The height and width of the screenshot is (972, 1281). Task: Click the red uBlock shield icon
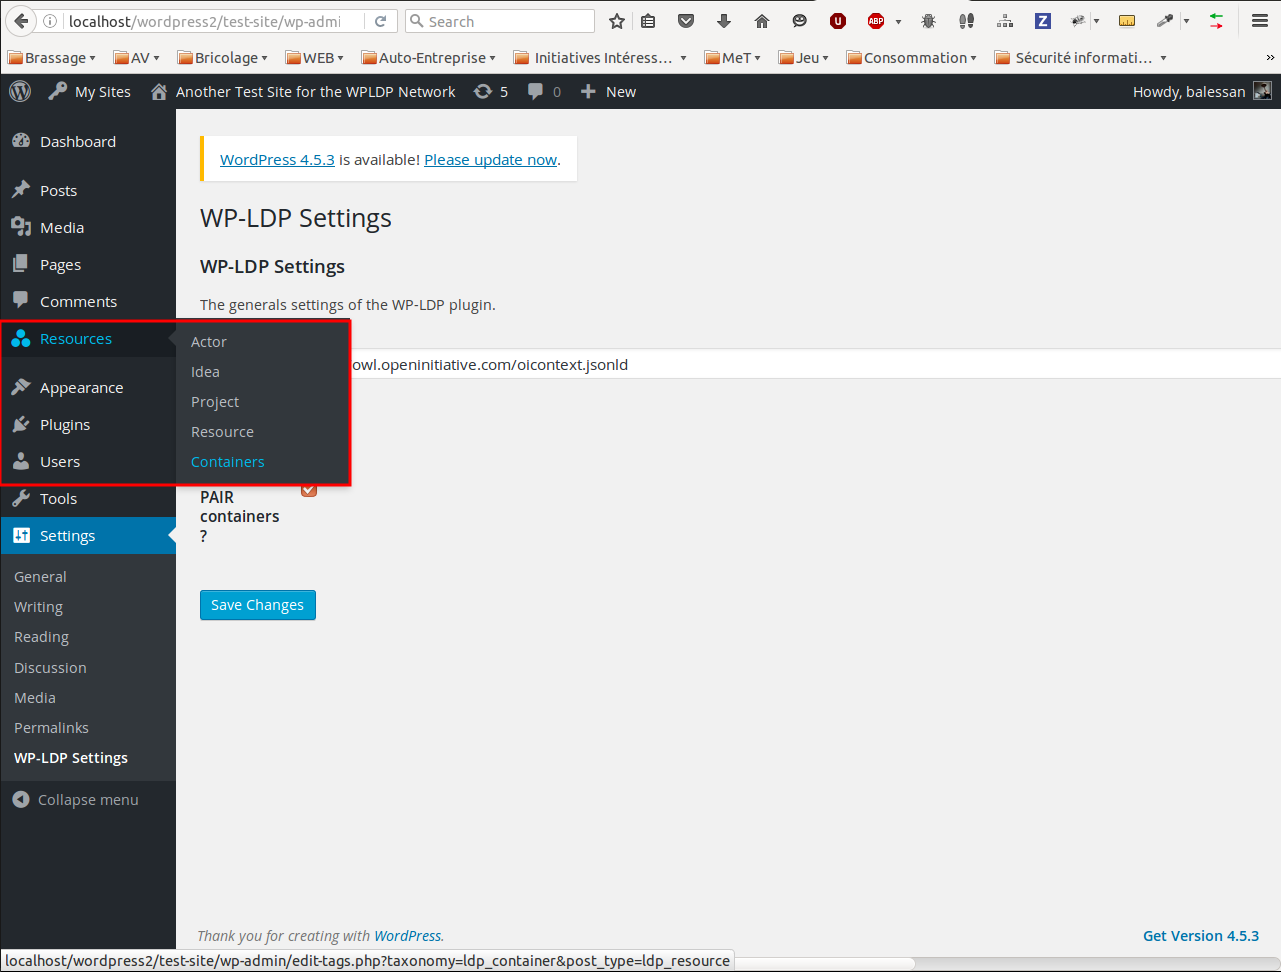pyautogui.click(x=838, y=21)
